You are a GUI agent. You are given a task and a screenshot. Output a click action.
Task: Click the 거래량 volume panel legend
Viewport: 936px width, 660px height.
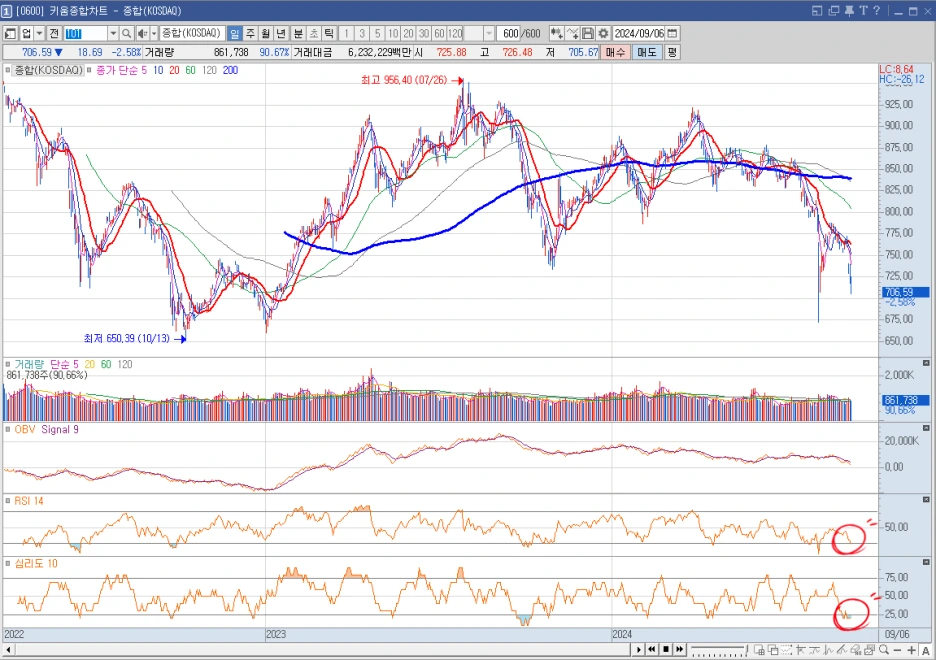coord(29,364)
